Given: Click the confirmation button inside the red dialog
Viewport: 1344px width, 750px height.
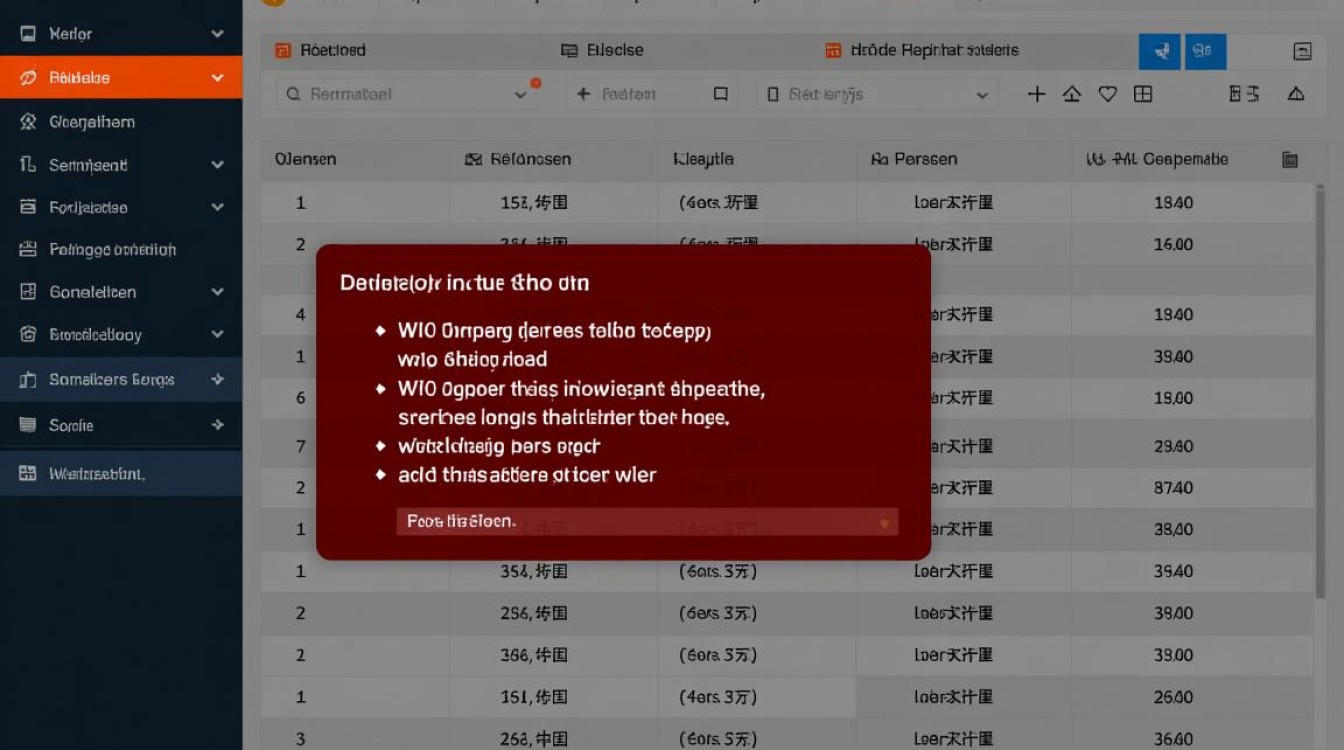Looking at the screenshot, I should tap(649, 521).
